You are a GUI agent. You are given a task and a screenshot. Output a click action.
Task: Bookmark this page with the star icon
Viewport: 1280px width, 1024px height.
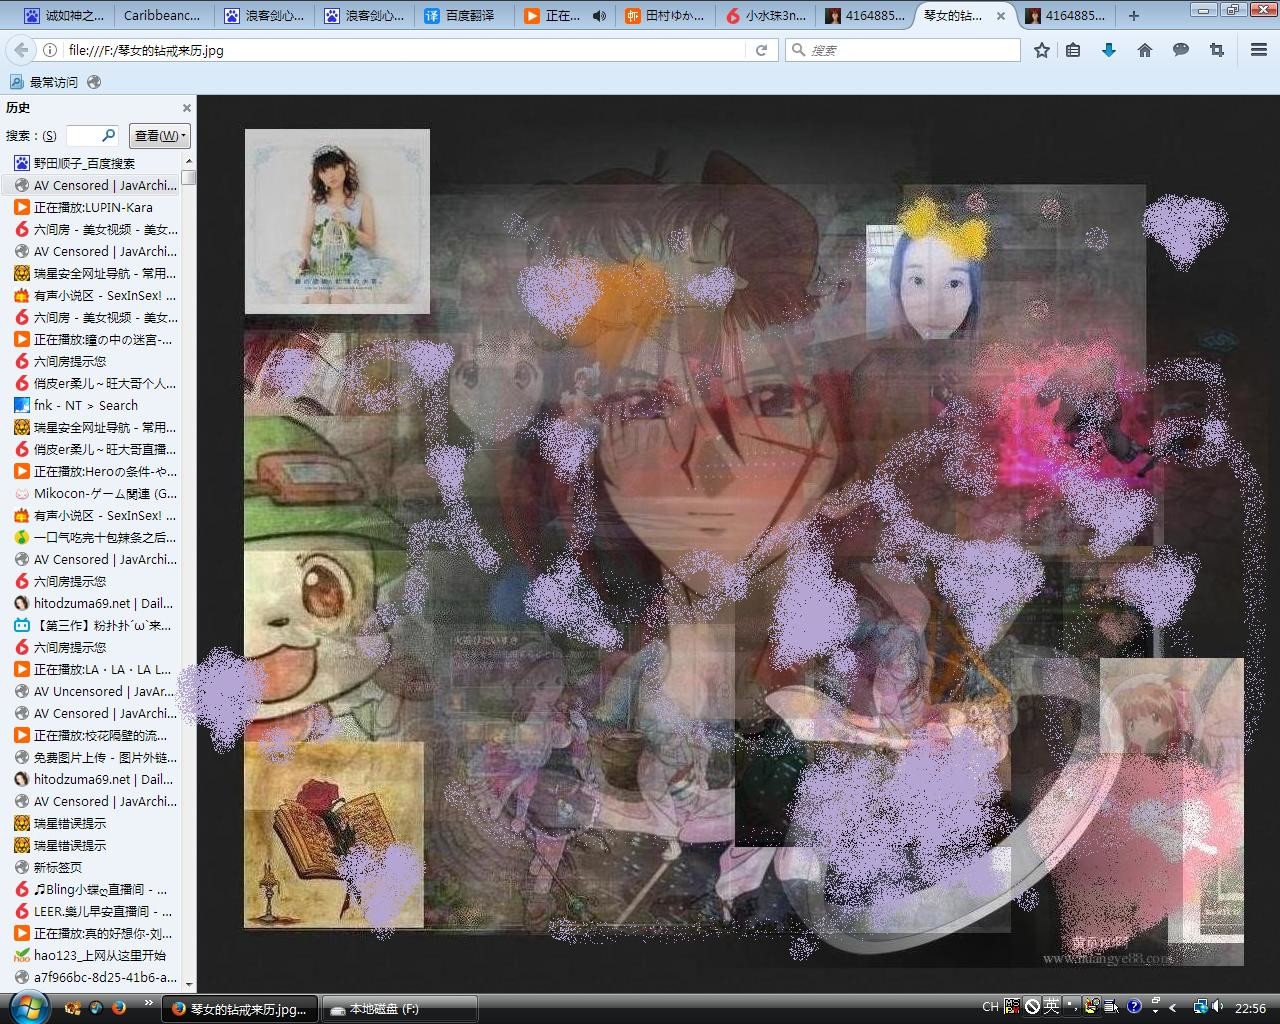(x=1041, y=50)
